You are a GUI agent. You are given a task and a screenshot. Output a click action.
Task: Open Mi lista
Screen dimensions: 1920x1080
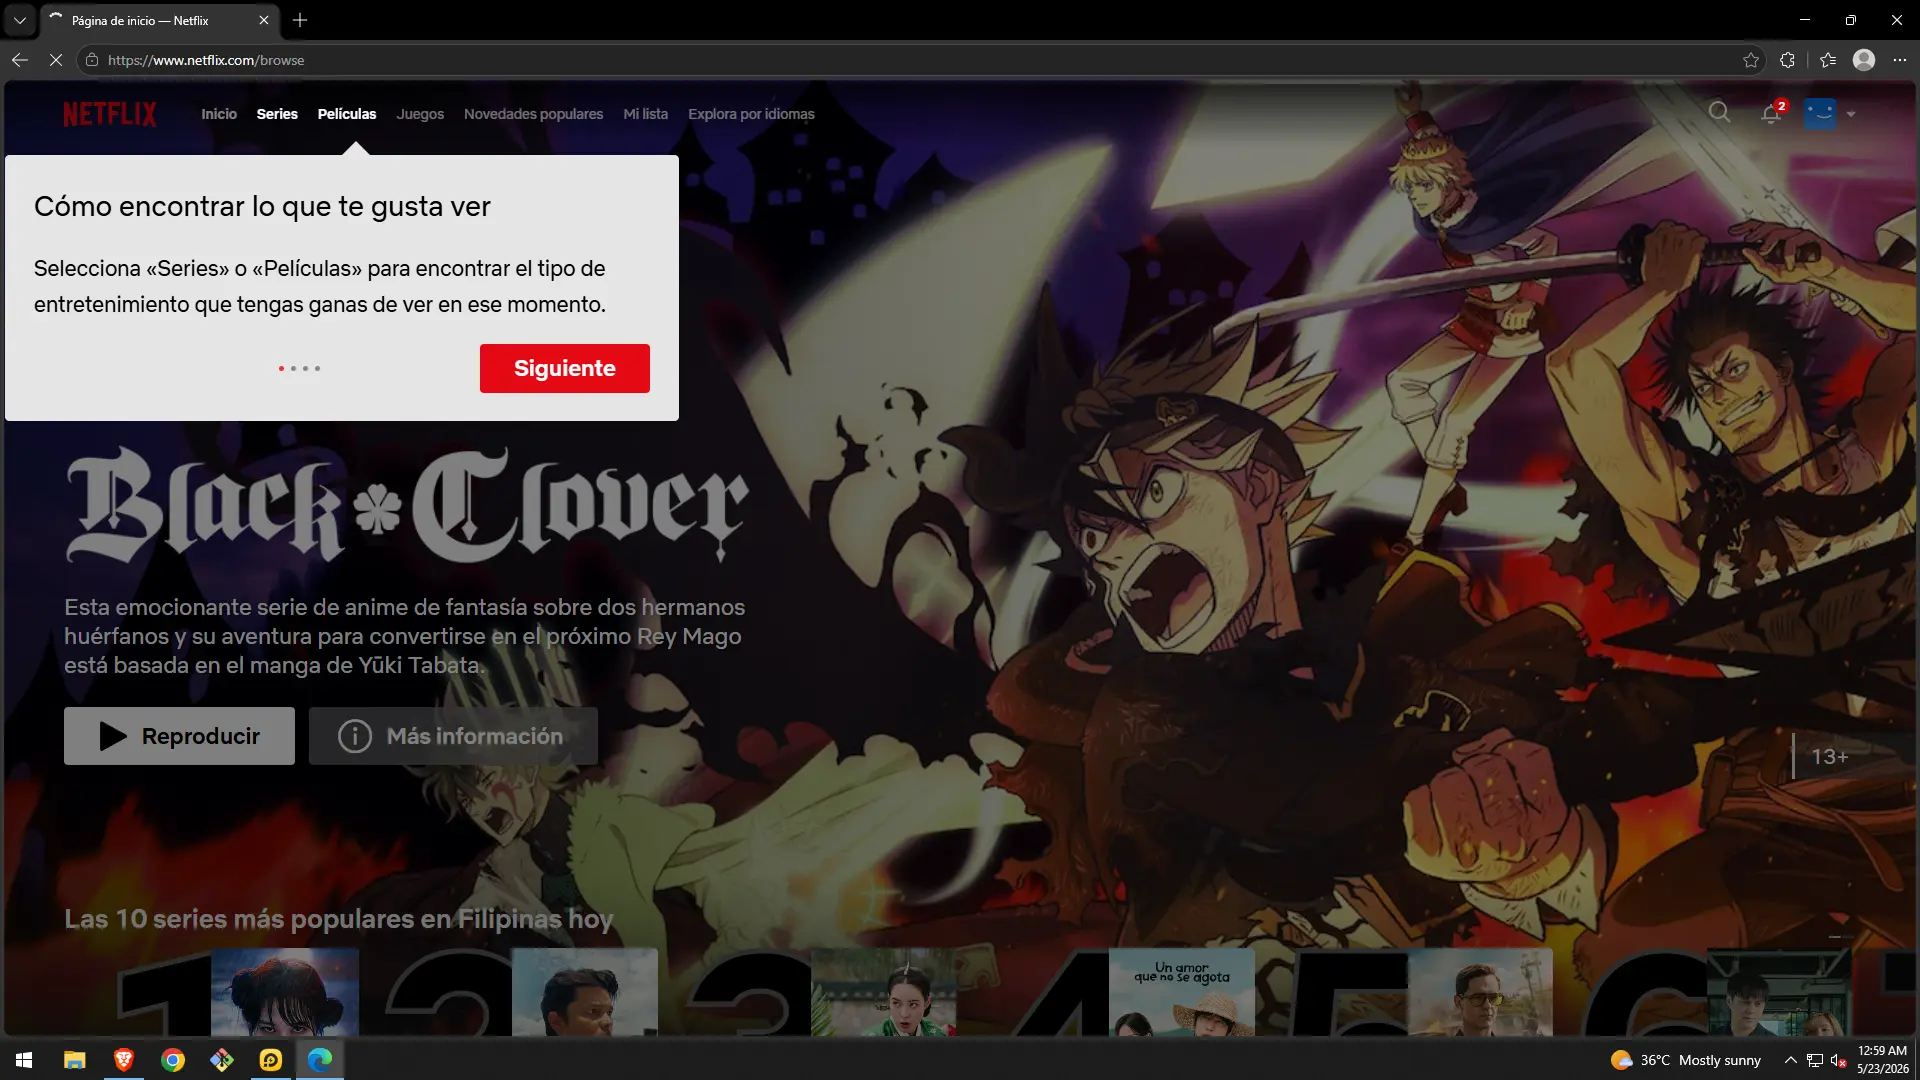pos(645,114)
